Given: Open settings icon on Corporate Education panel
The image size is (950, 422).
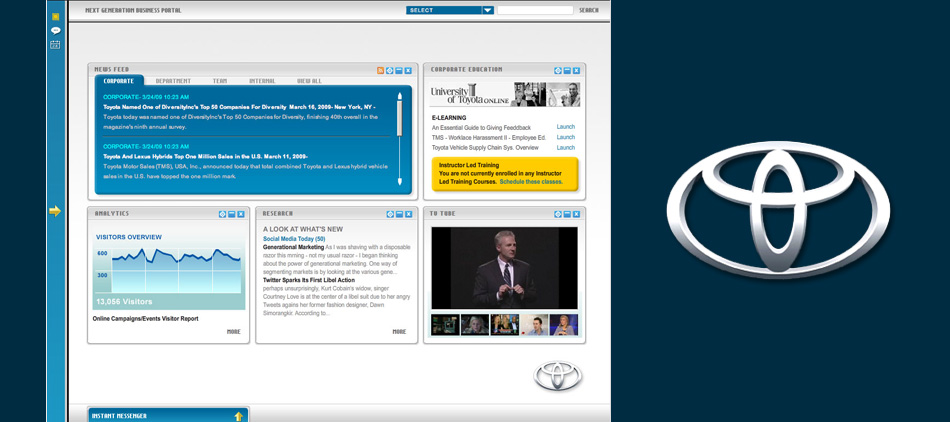Looking at the screenshot, I should tap(558, 71).
